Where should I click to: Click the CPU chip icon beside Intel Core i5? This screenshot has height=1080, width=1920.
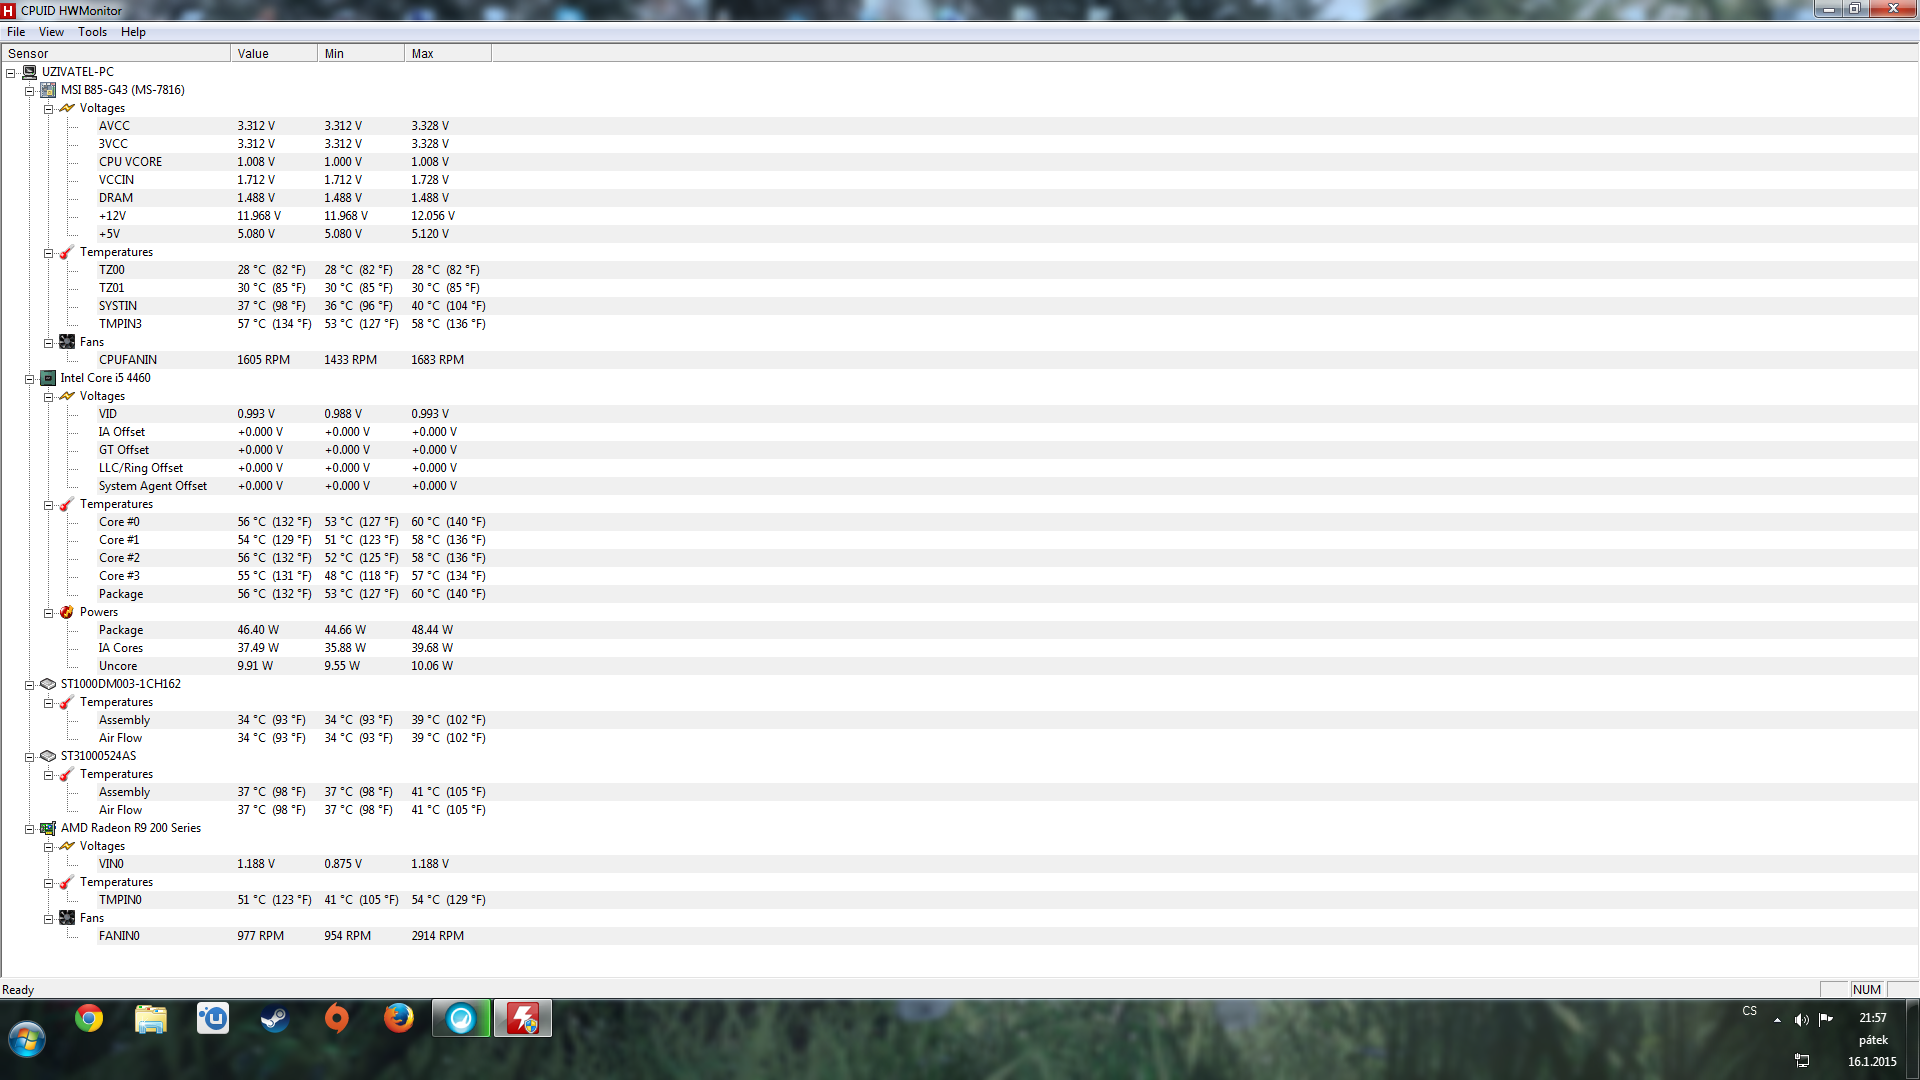tap(48, 378)
